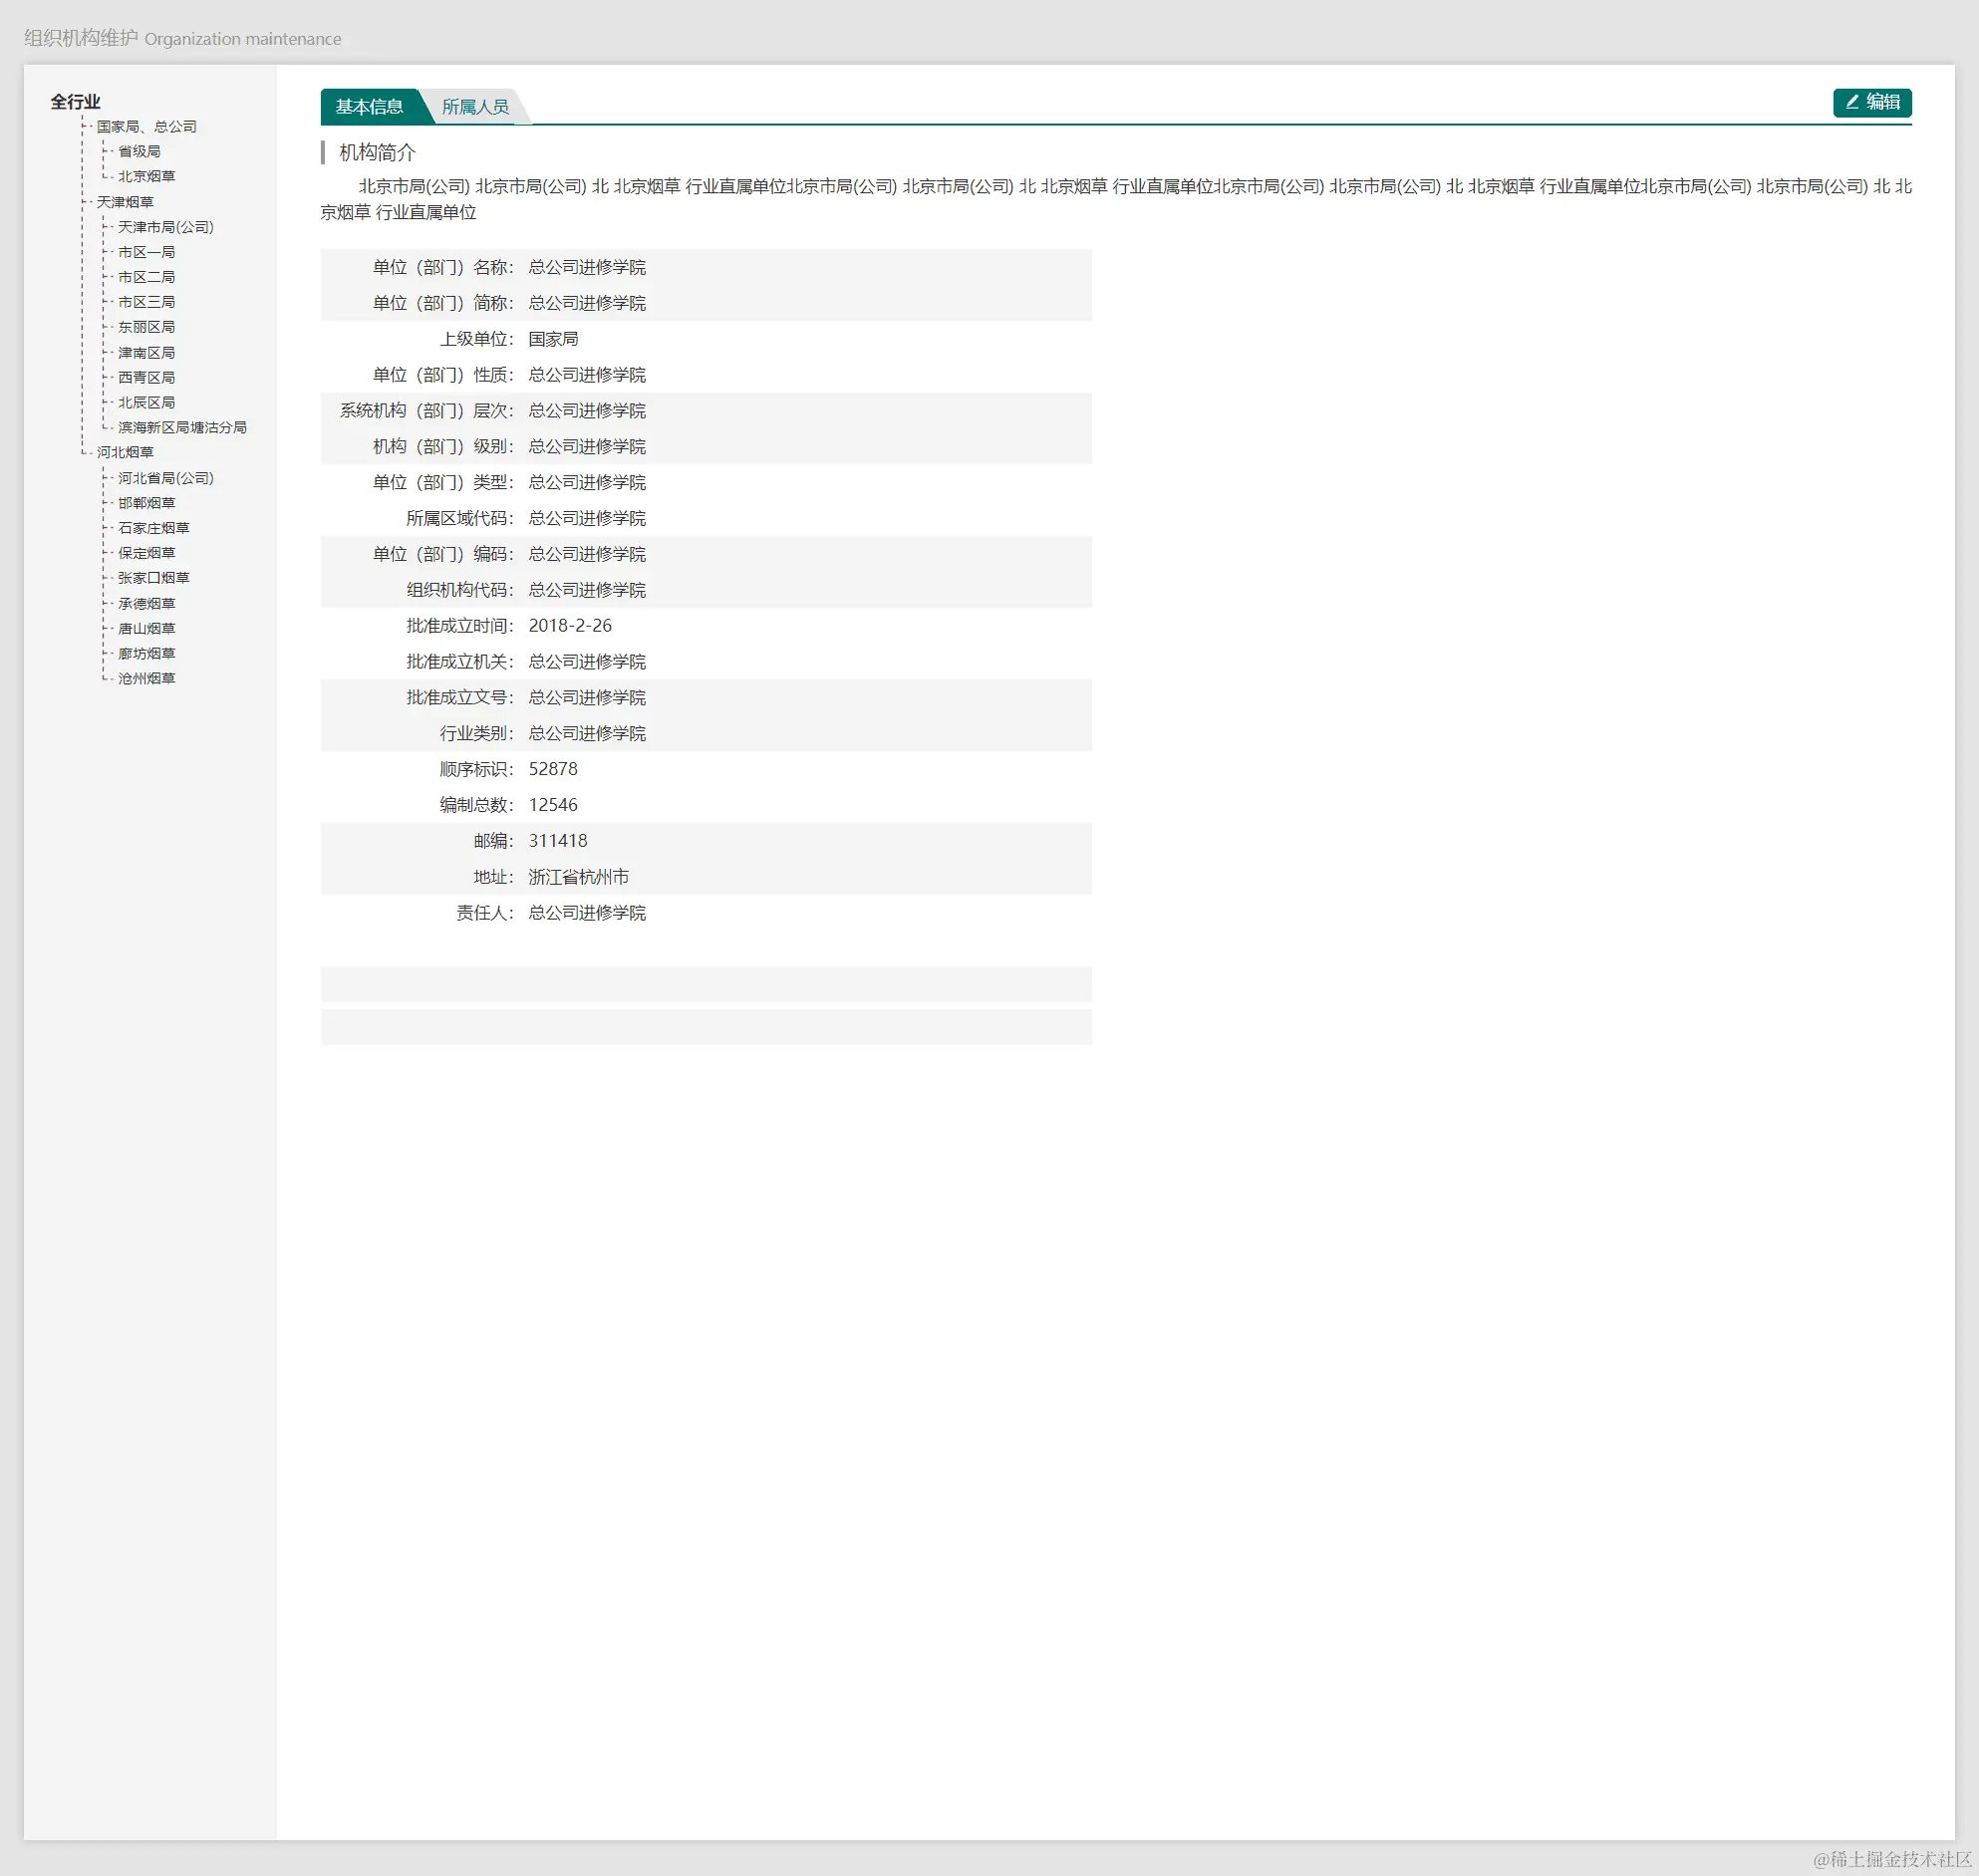Click the 编辑 edit button
Image resolution: width=1979 pixels, height=1876 pixels.
tap(1871, 102)
